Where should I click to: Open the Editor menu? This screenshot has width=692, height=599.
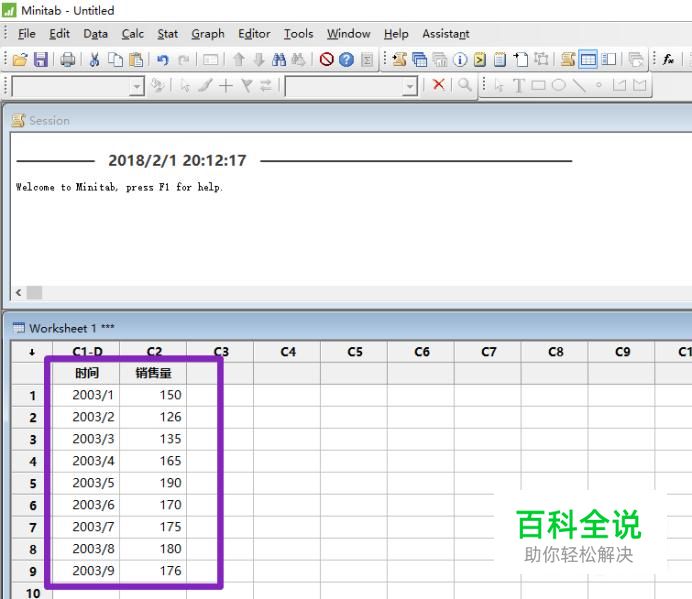coord(254,34)
